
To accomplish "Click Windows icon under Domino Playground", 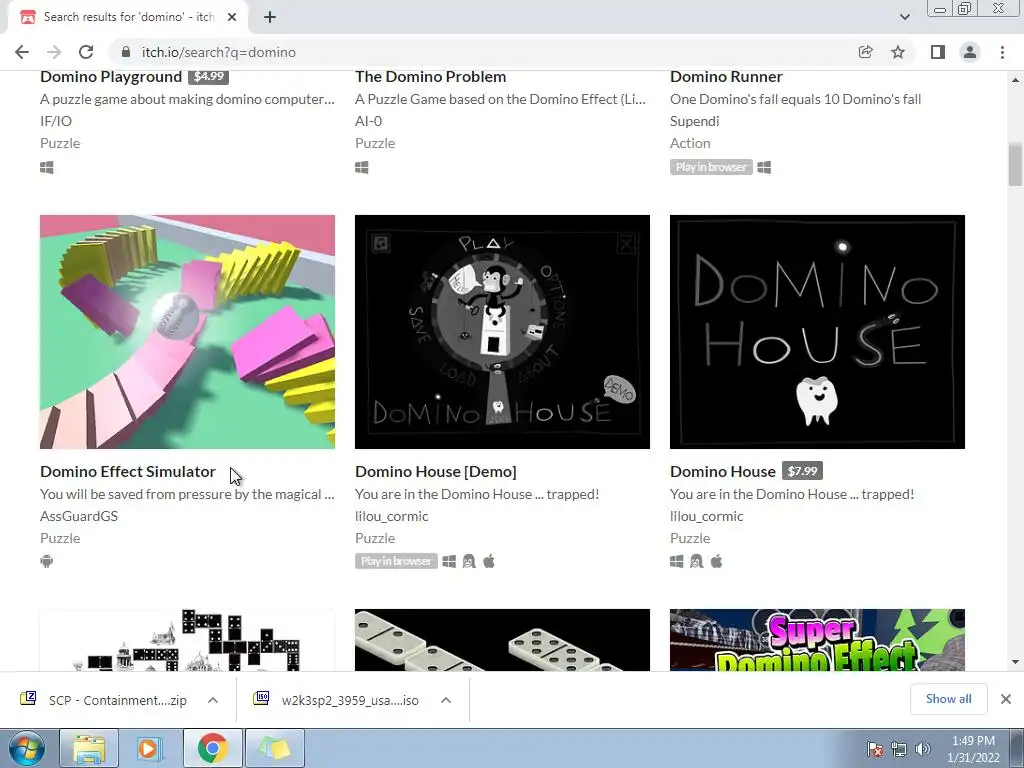I will click(x=46, y=168).
